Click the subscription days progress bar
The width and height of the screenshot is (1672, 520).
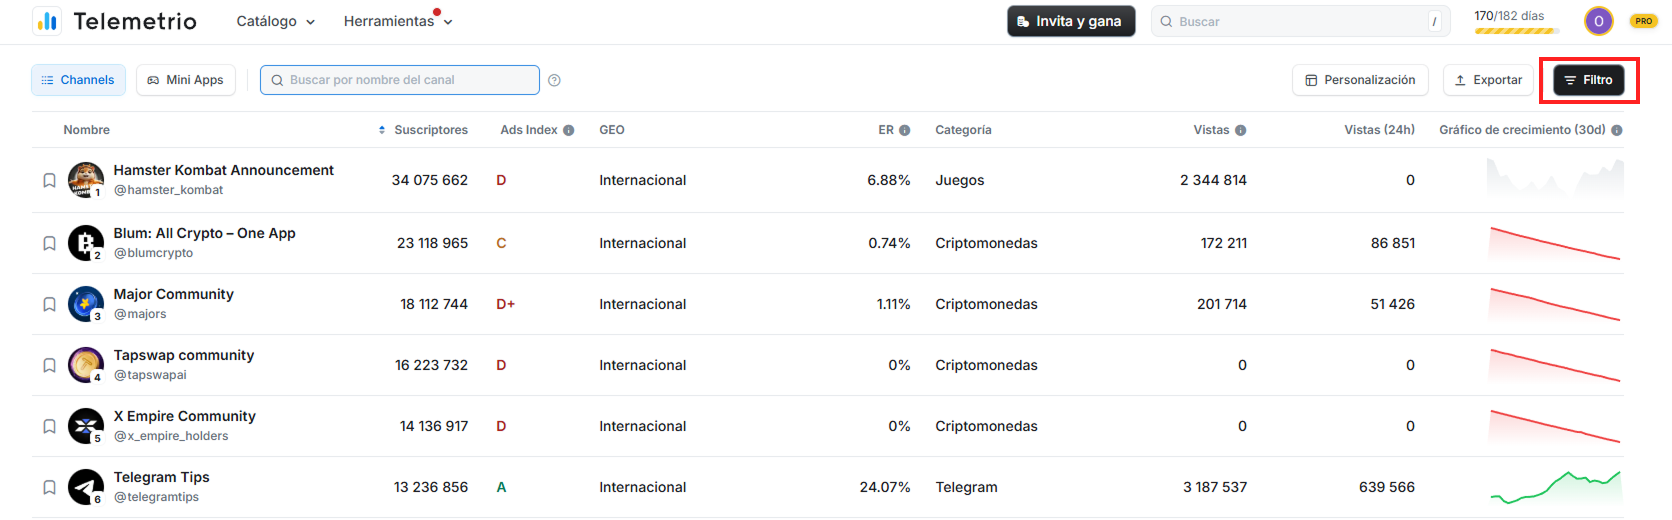click(x=1513, y=31)
